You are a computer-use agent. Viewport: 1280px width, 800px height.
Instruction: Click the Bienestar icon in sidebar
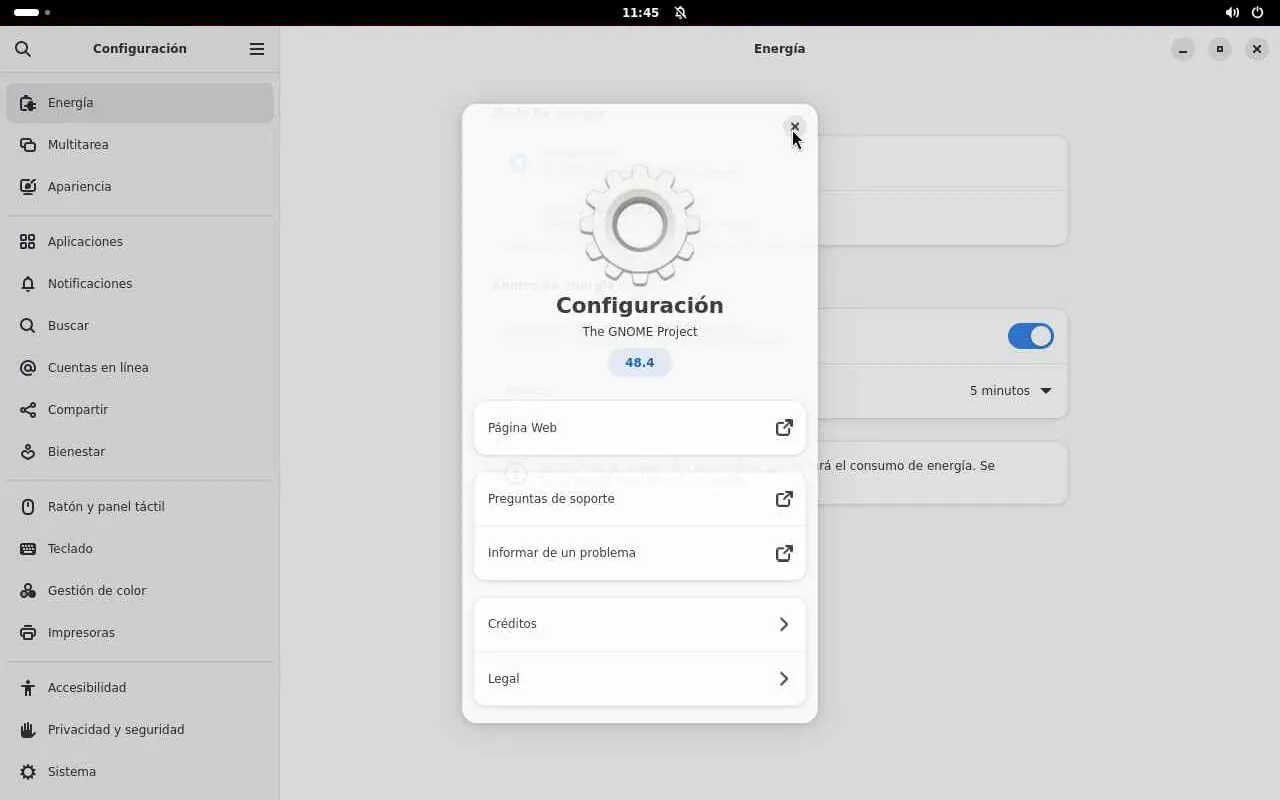click(28, 452)
